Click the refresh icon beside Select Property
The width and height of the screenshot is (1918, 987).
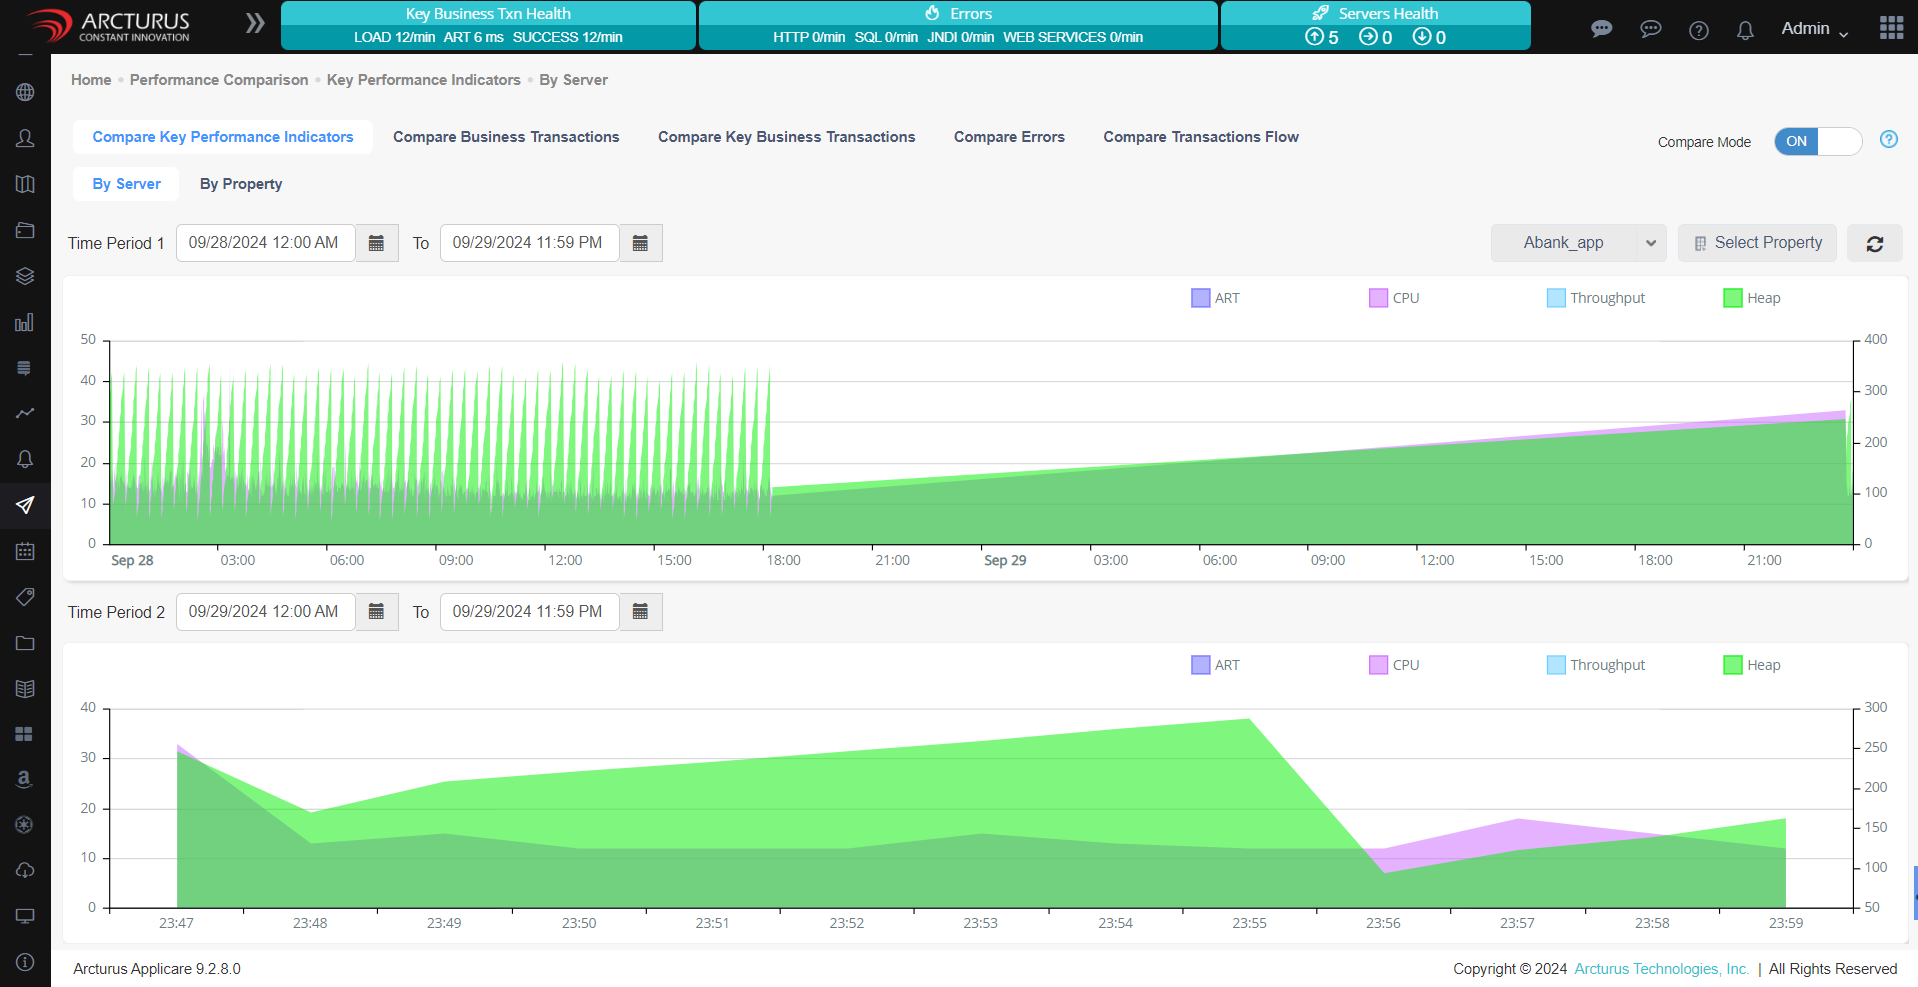(1874, 243)
